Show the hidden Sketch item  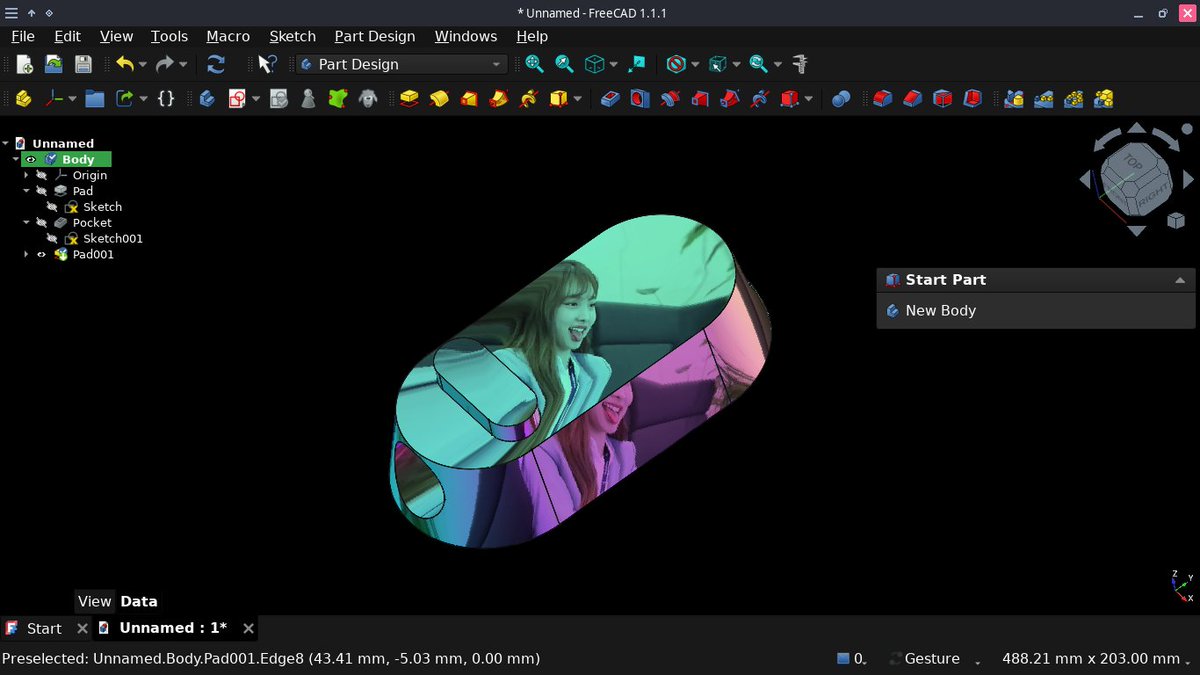point(52,207)
